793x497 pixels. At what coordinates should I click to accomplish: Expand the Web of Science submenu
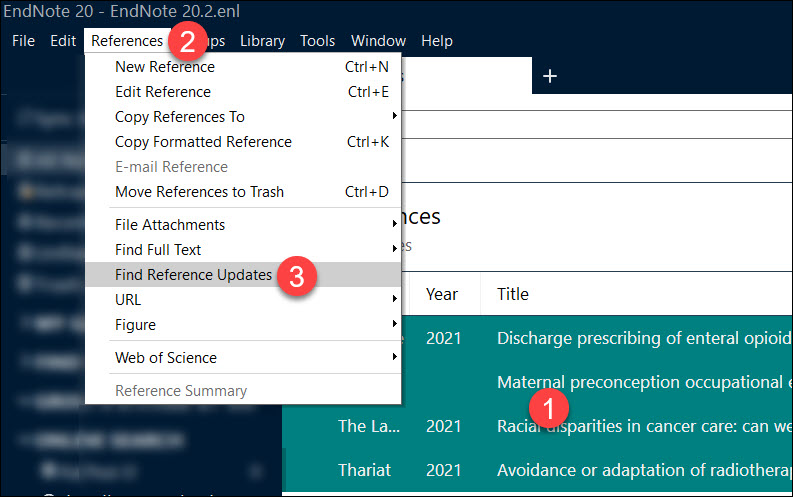(166, 357)
